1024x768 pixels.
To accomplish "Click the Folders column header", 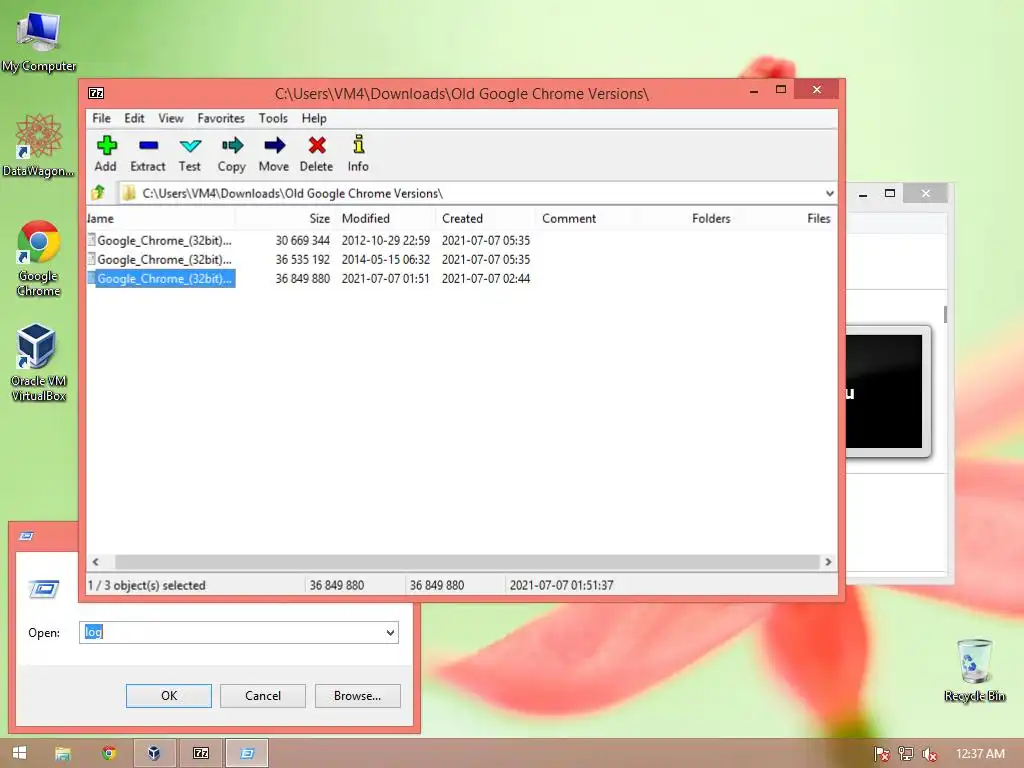I will coord(686,219).
